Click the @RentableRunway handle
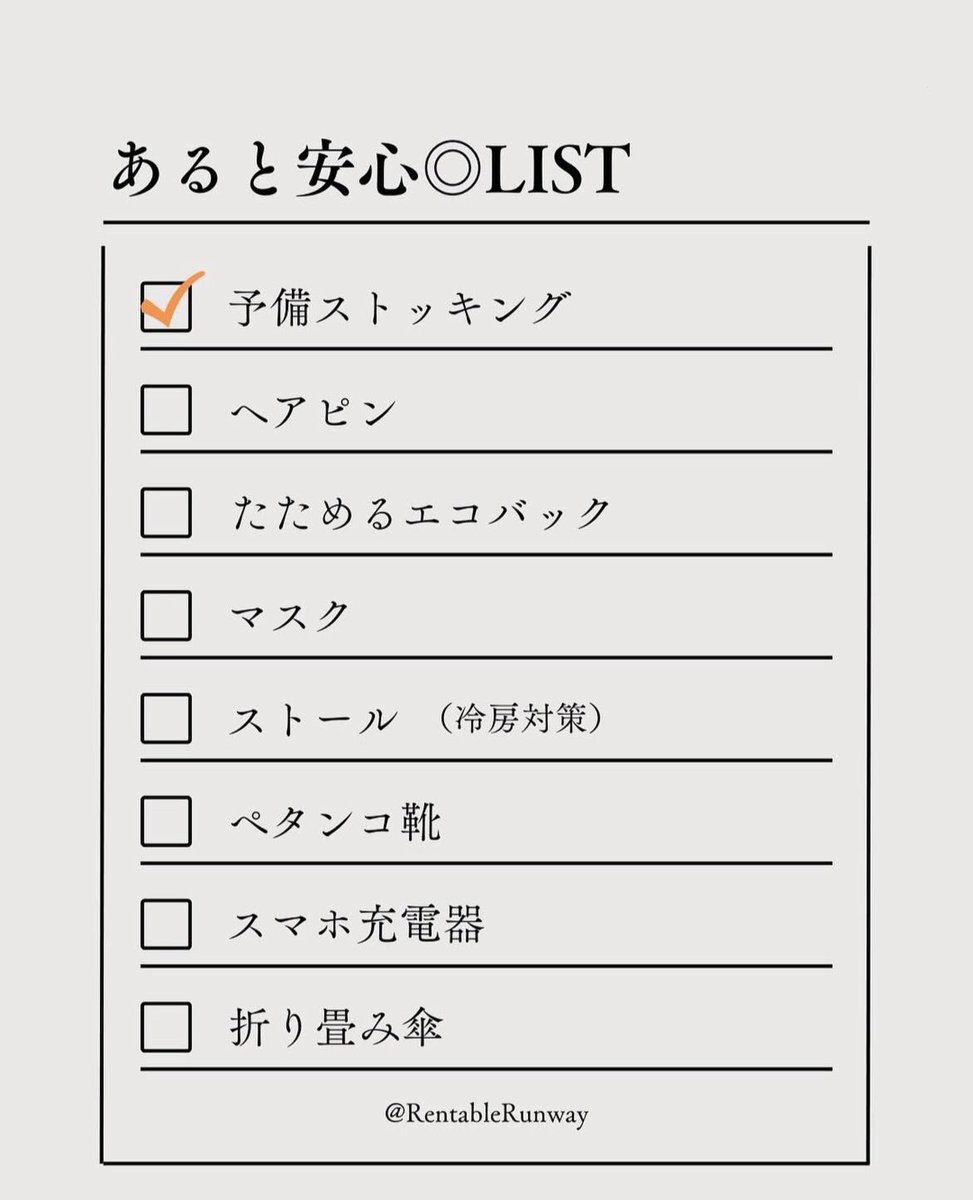Viewport: 973px width, 1200px height. tap(486, 1114)
